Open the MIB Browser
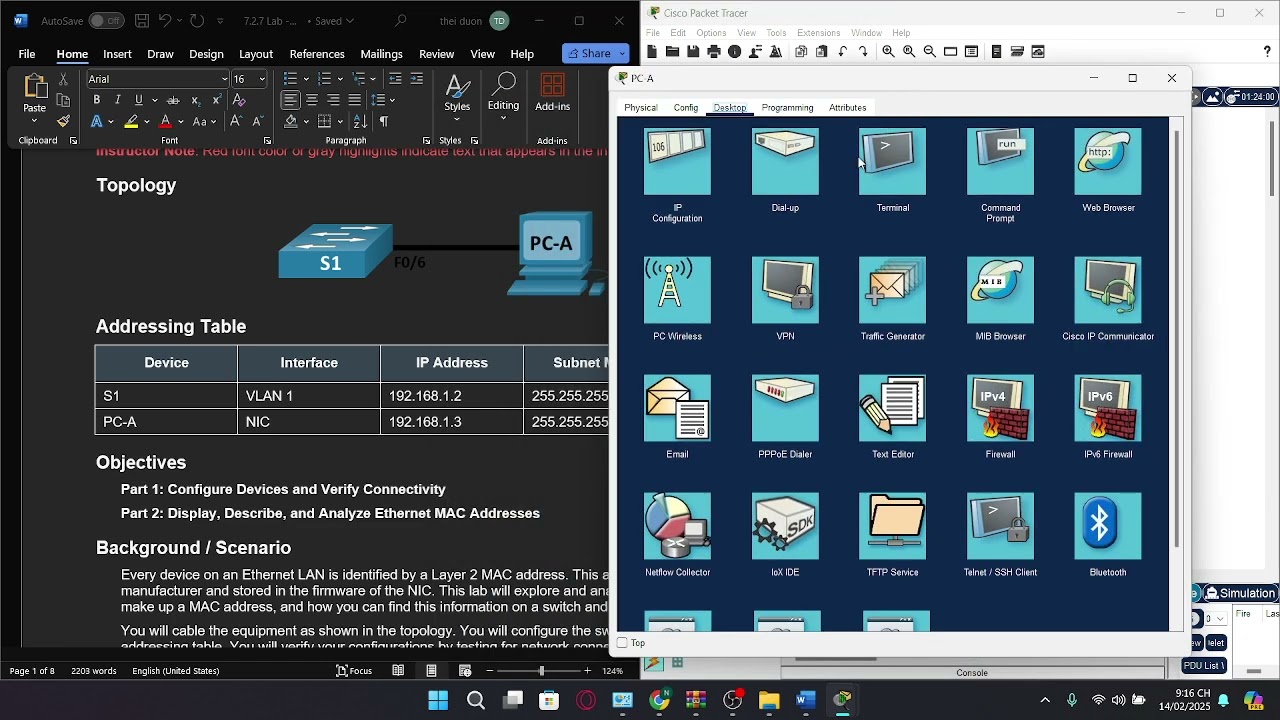This screenshot has width=1280, height=720. (1000, 290)
